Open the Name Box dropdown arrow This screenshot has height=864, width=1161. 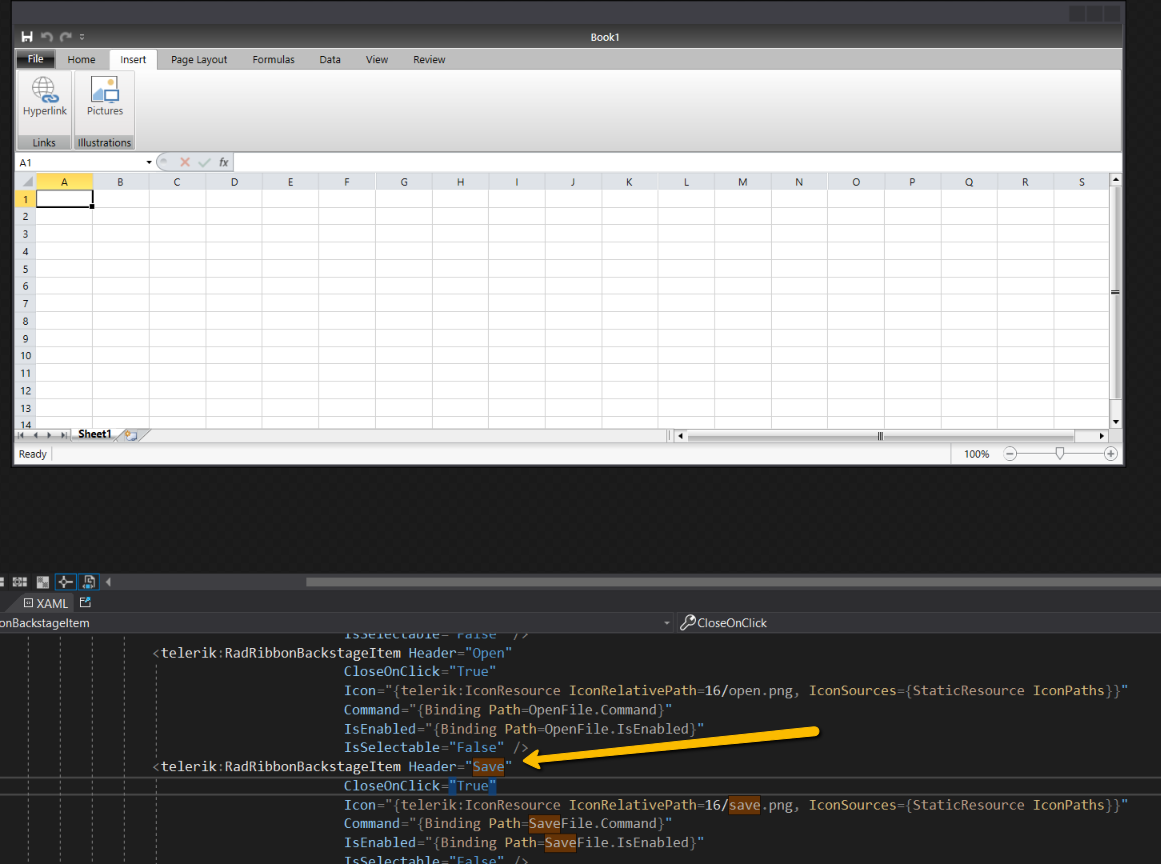pos(149,162)
